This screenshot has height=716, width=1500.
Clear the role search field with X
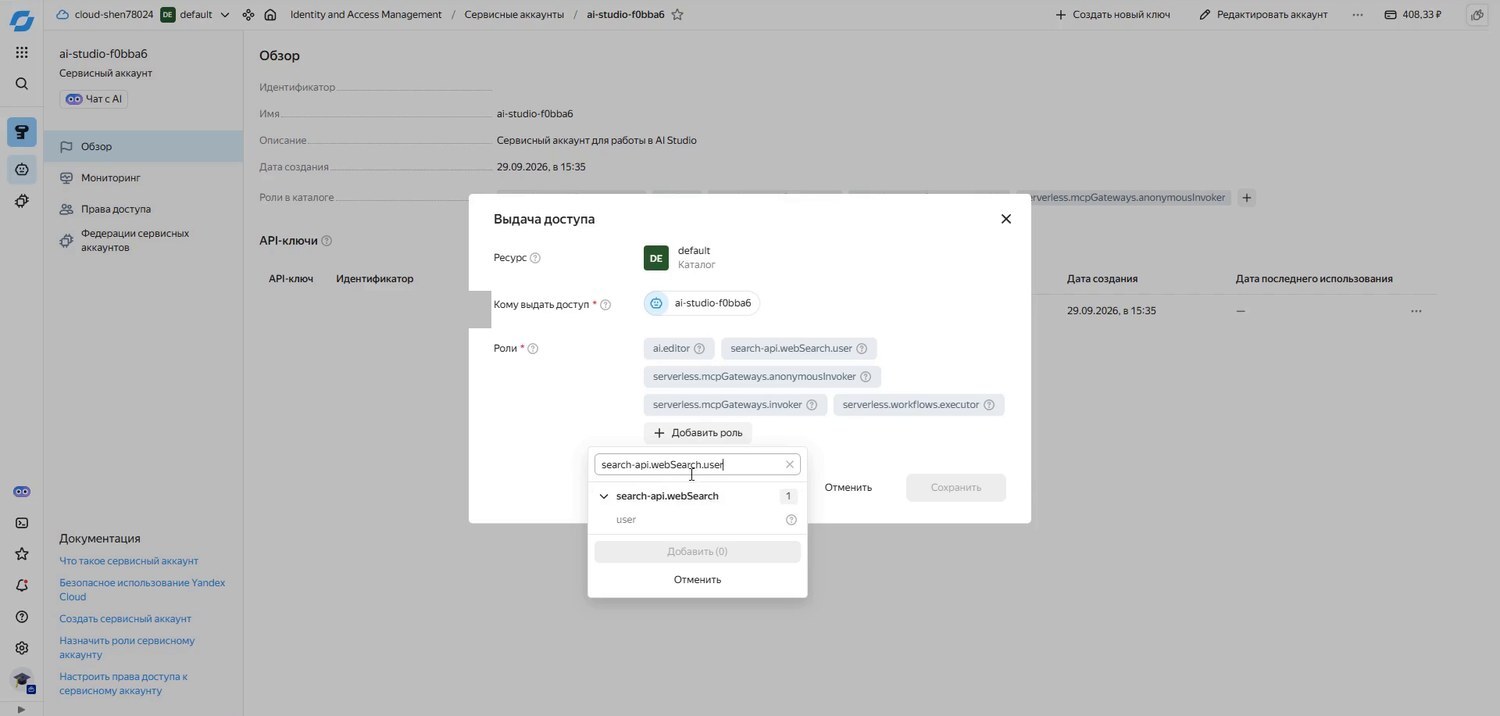[789, 465]
